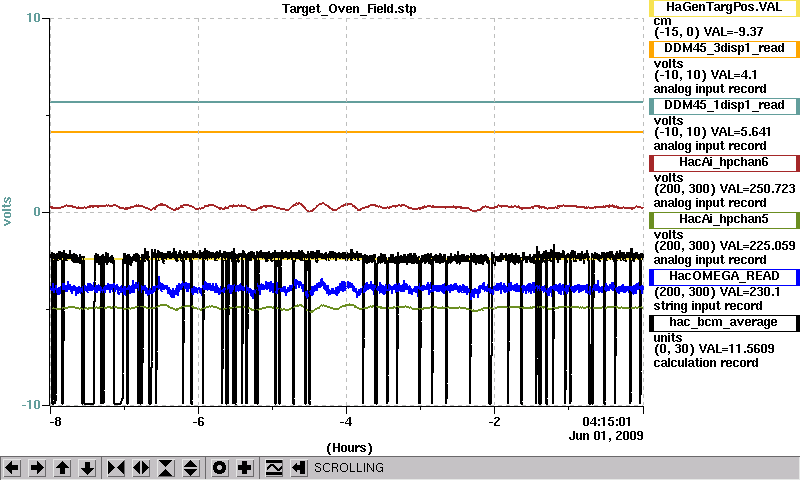Click the 'string input record' description text
The image size is (800, 480).
(708, 306)
